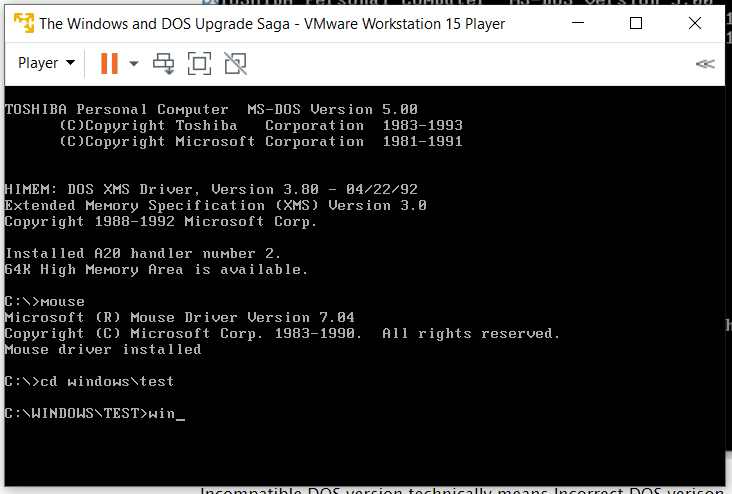Screen dimensions: 732x494
Task: Click the 'cd windows\test' command
Action: 107,381
